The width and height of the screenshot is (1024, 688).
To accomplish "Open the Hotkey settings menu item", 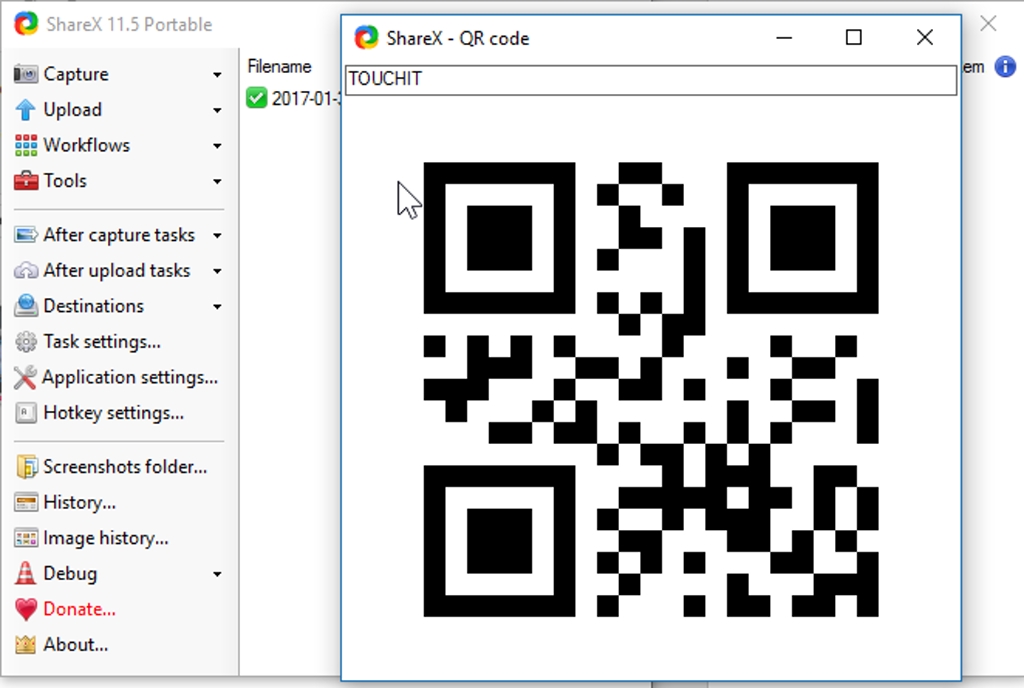I will click(113, 413).
